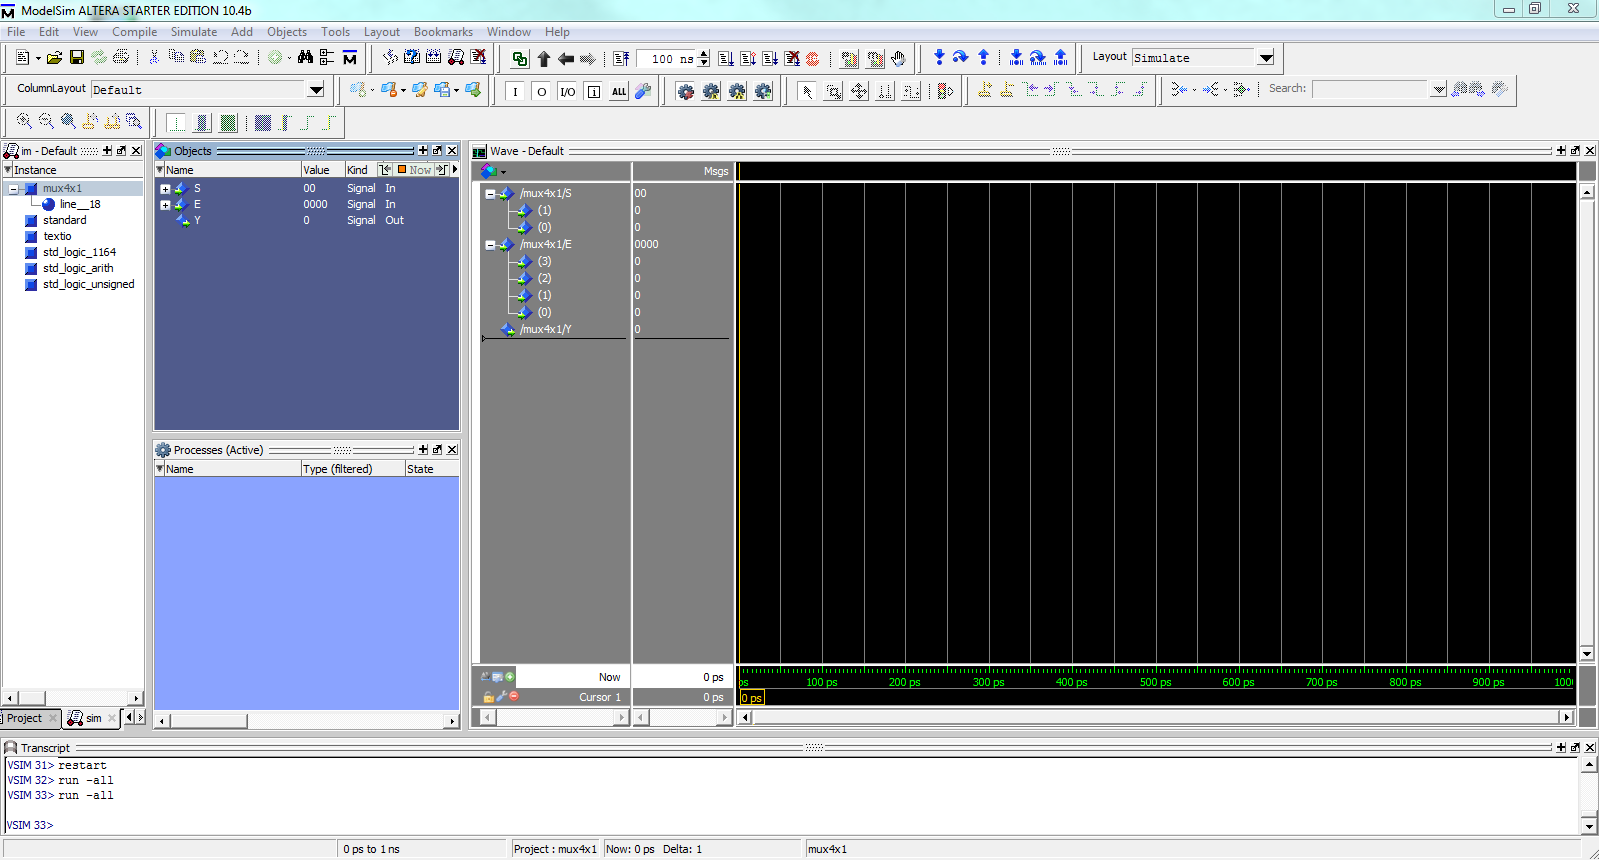Toggle the 'I/O' inout ports filter
Viewport: 1599px width, 860px height.
567,91
